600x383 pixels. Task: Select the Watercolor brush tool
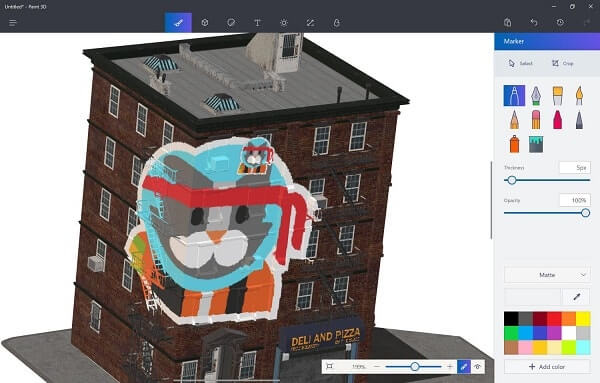pos(579,96)
